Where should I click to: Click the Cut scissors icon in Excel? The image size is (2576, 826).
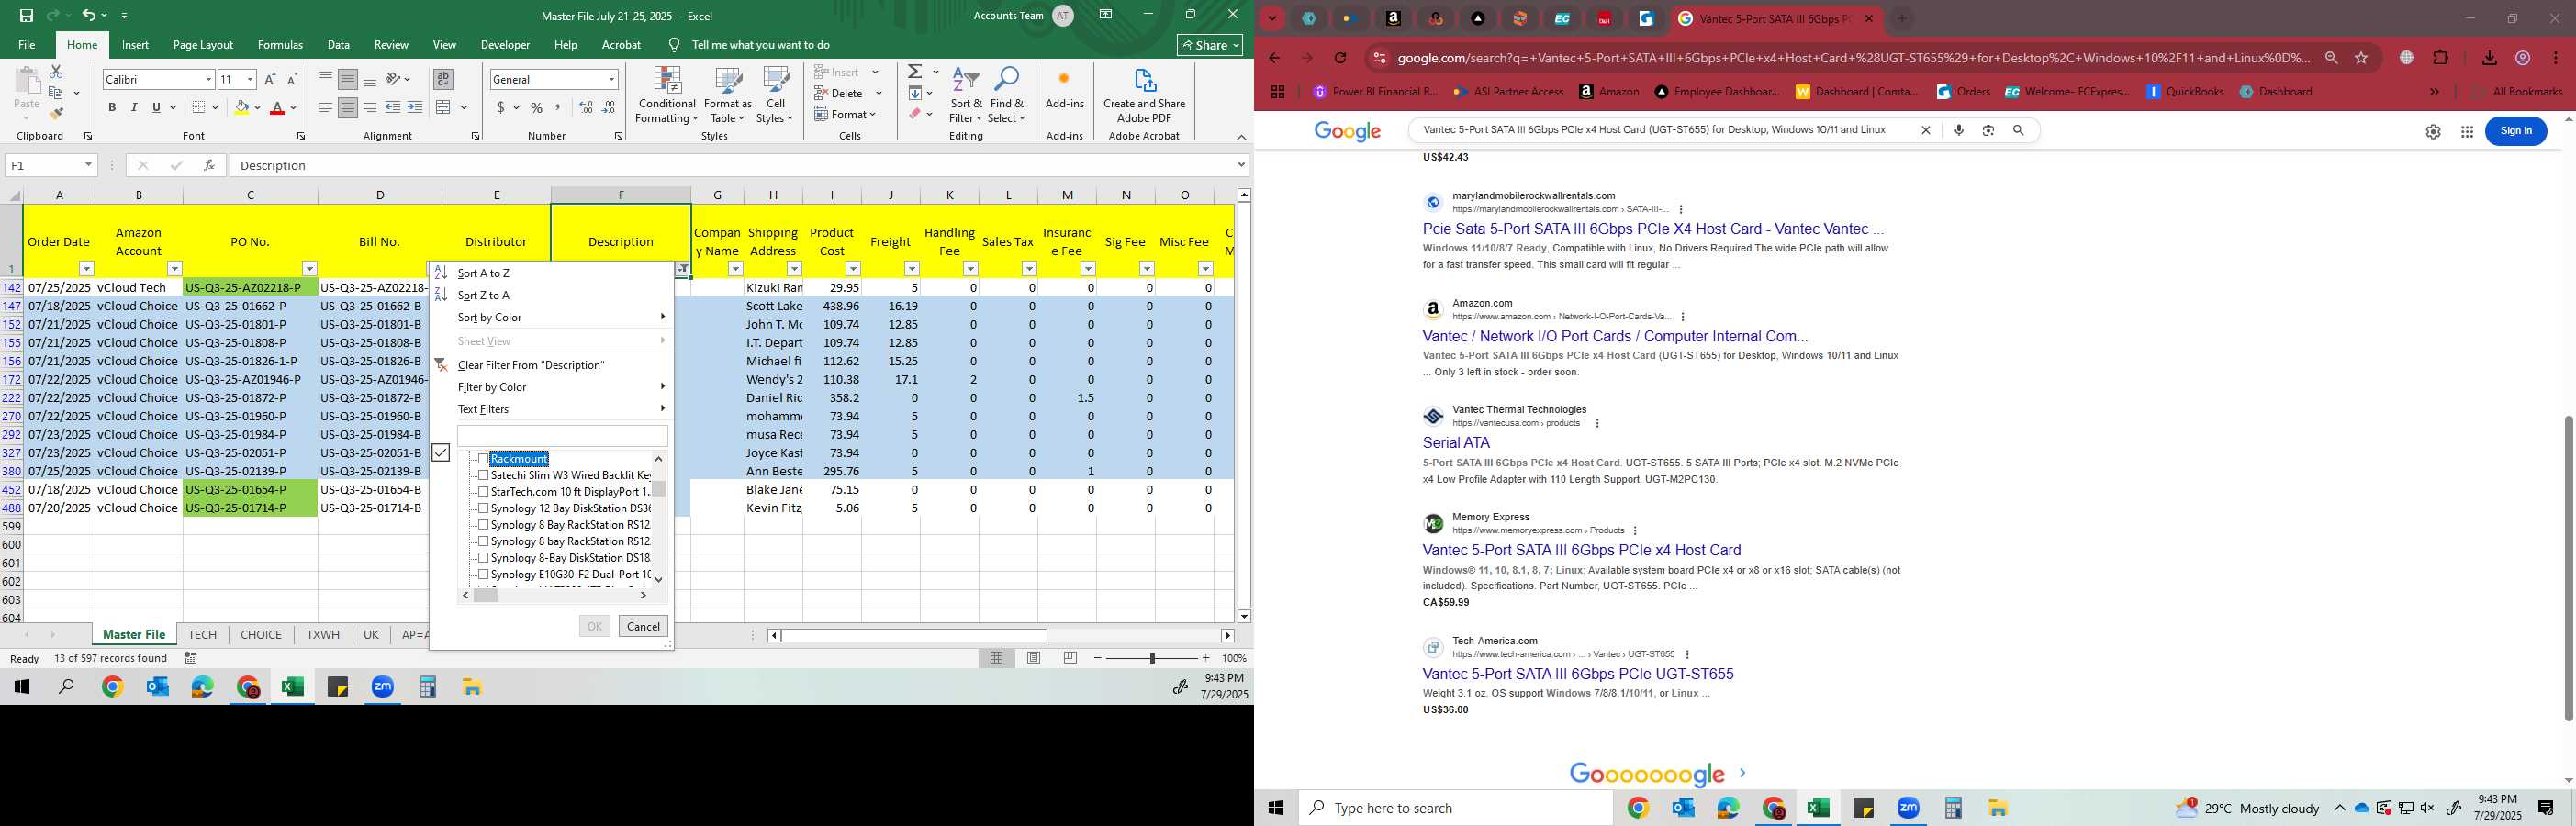(56, 72)
